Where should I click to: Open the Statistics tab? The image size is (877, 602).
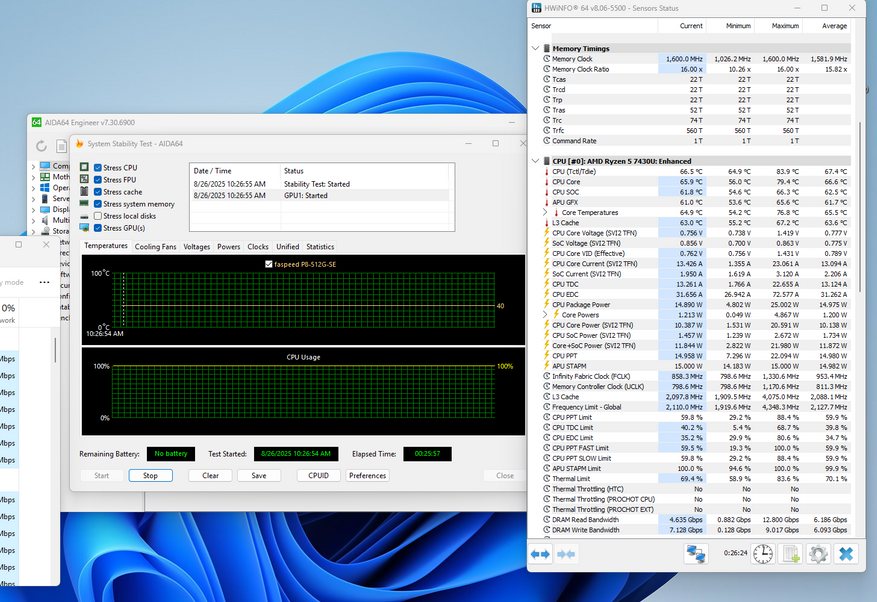coord(320,246)
